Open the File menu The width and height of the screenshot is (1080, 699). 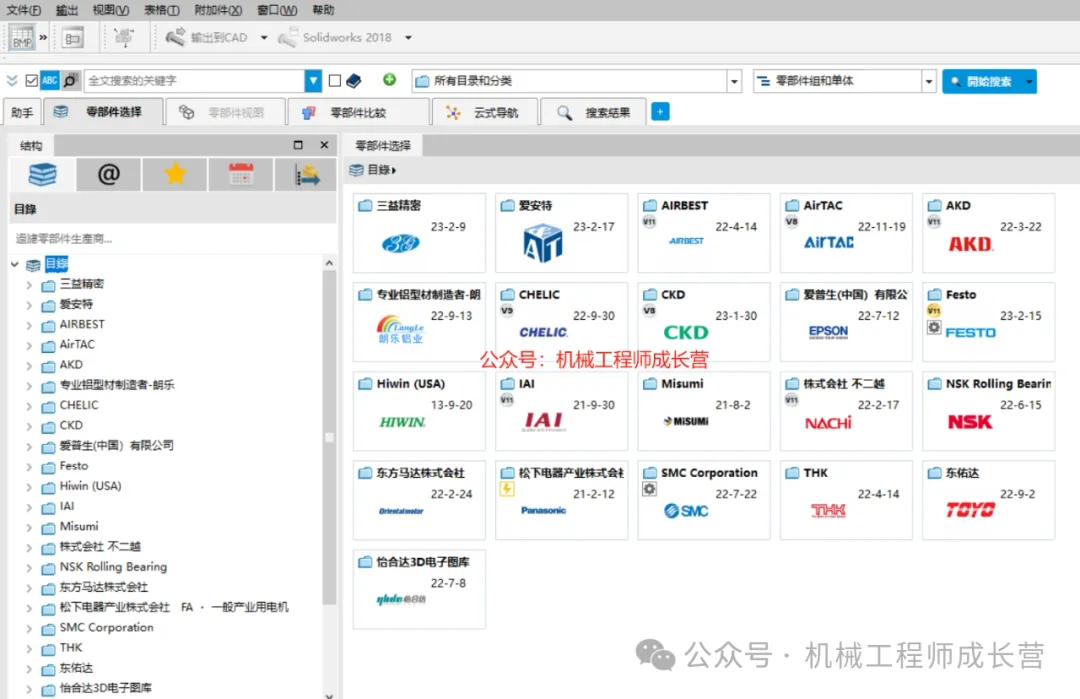(23, 10)
